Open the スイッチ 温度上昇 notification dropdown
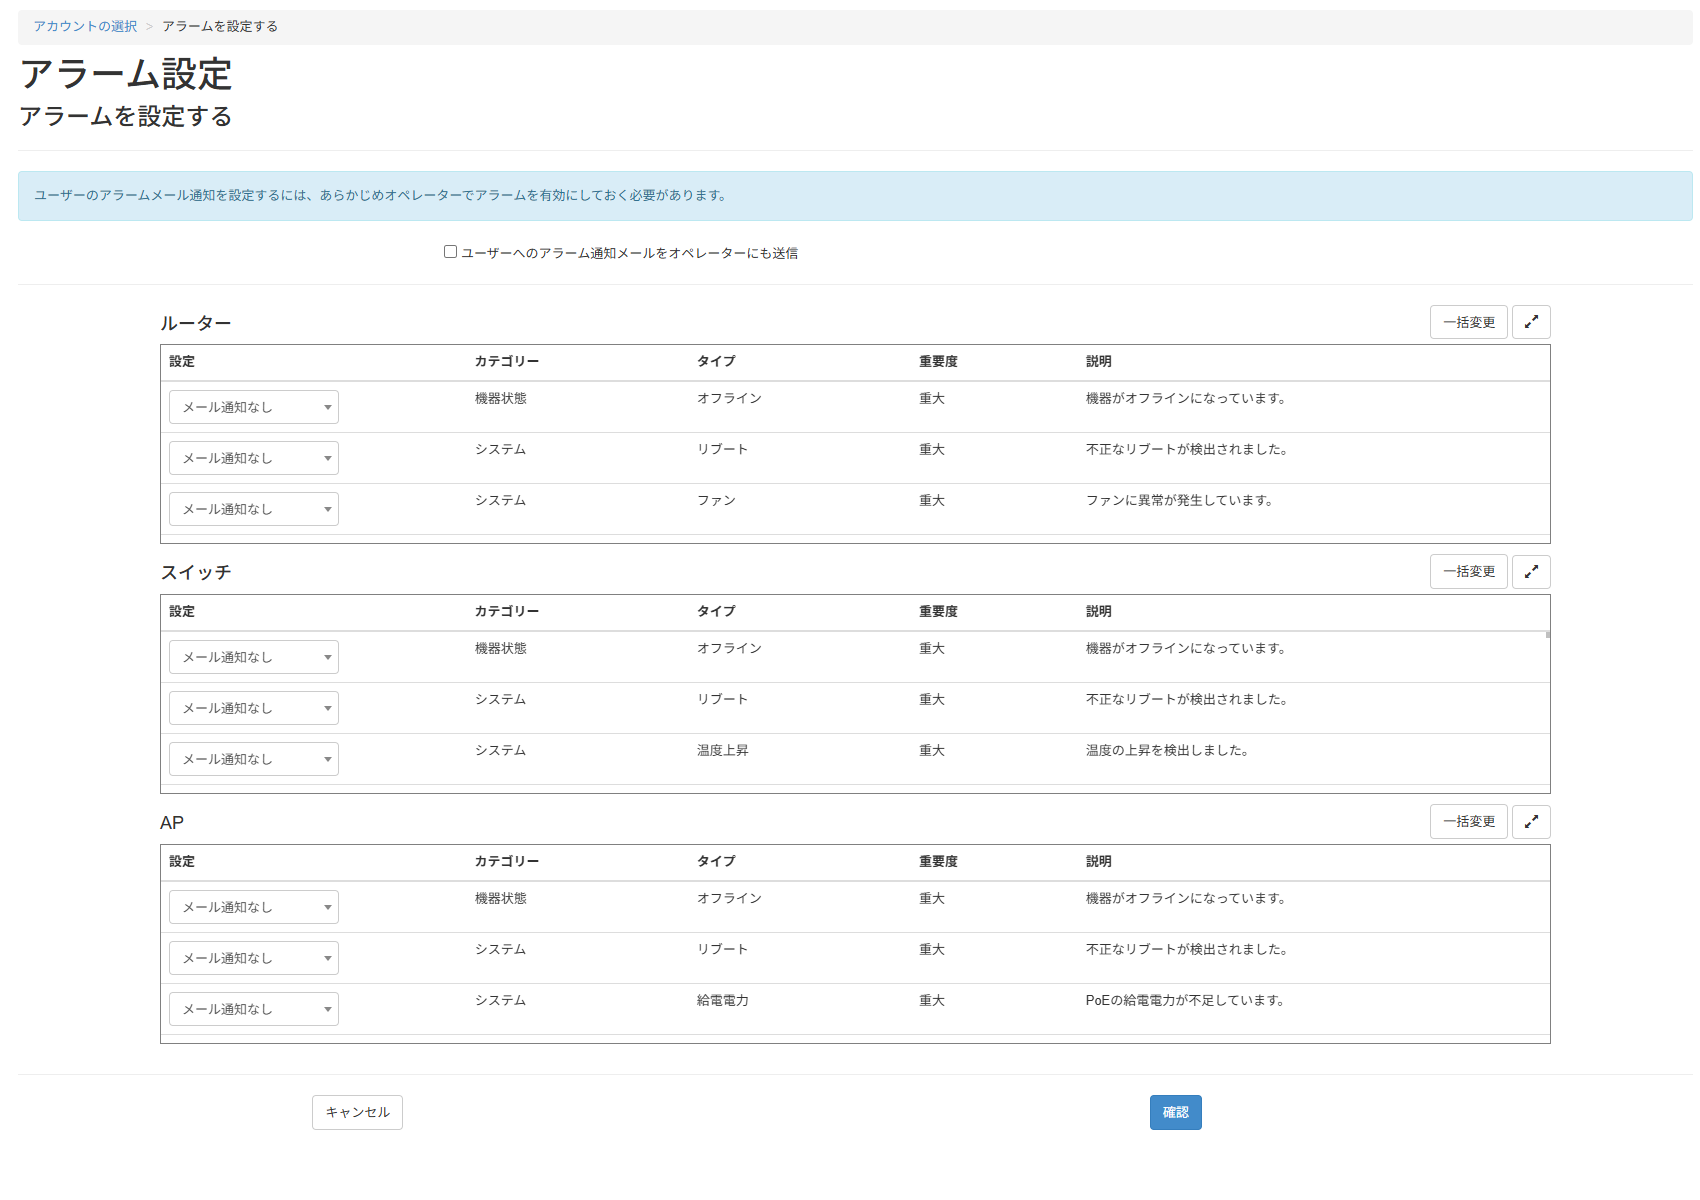 [253, 759]
